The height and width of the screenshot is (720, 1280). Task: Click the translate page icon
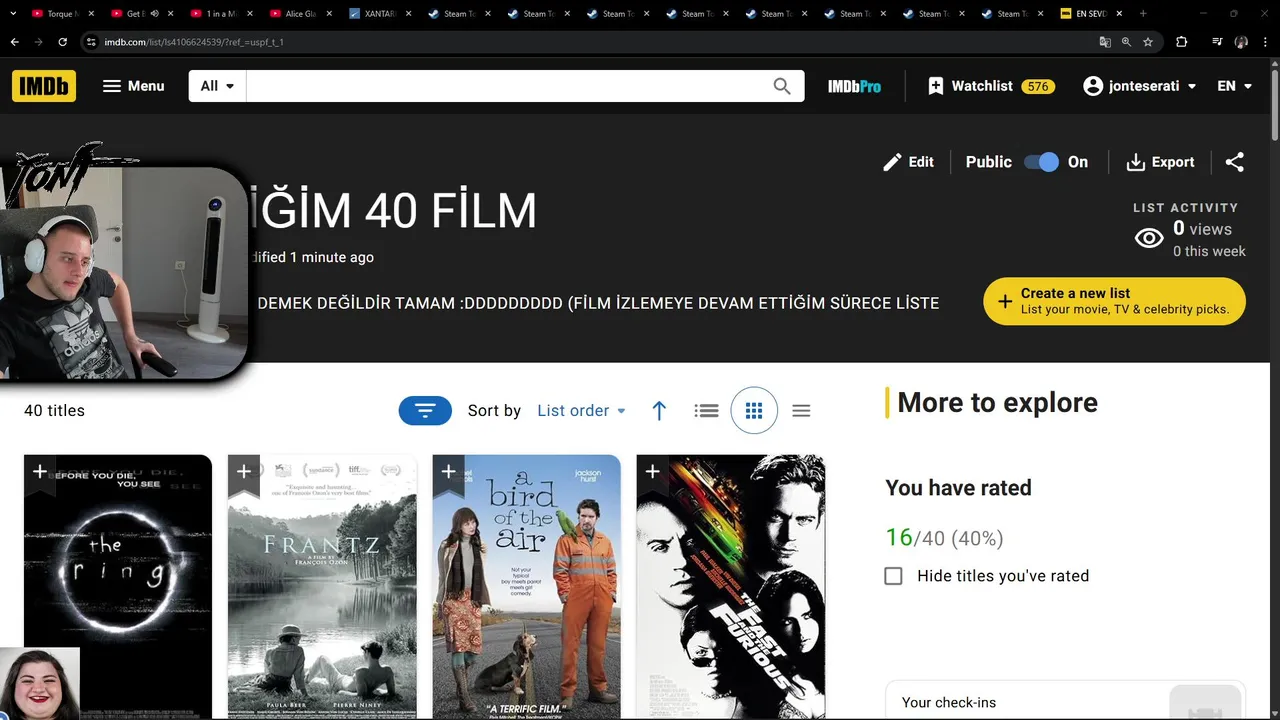click(1105, 42)
